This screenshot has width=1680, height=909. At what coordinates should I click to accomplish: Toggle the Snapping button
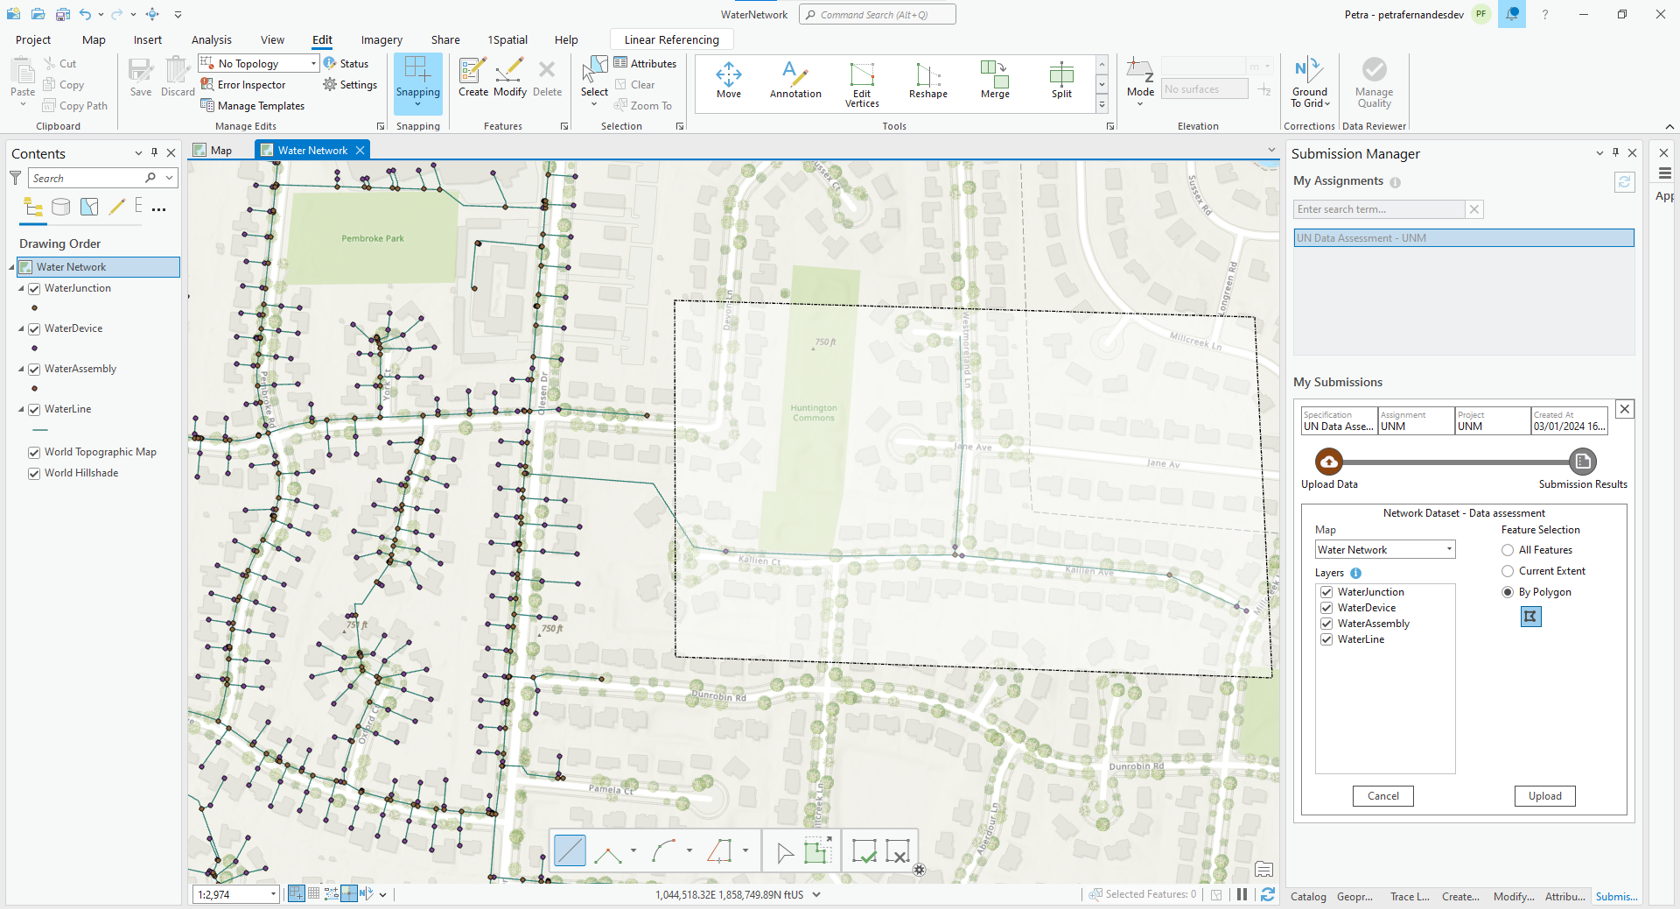coord(417,80)
